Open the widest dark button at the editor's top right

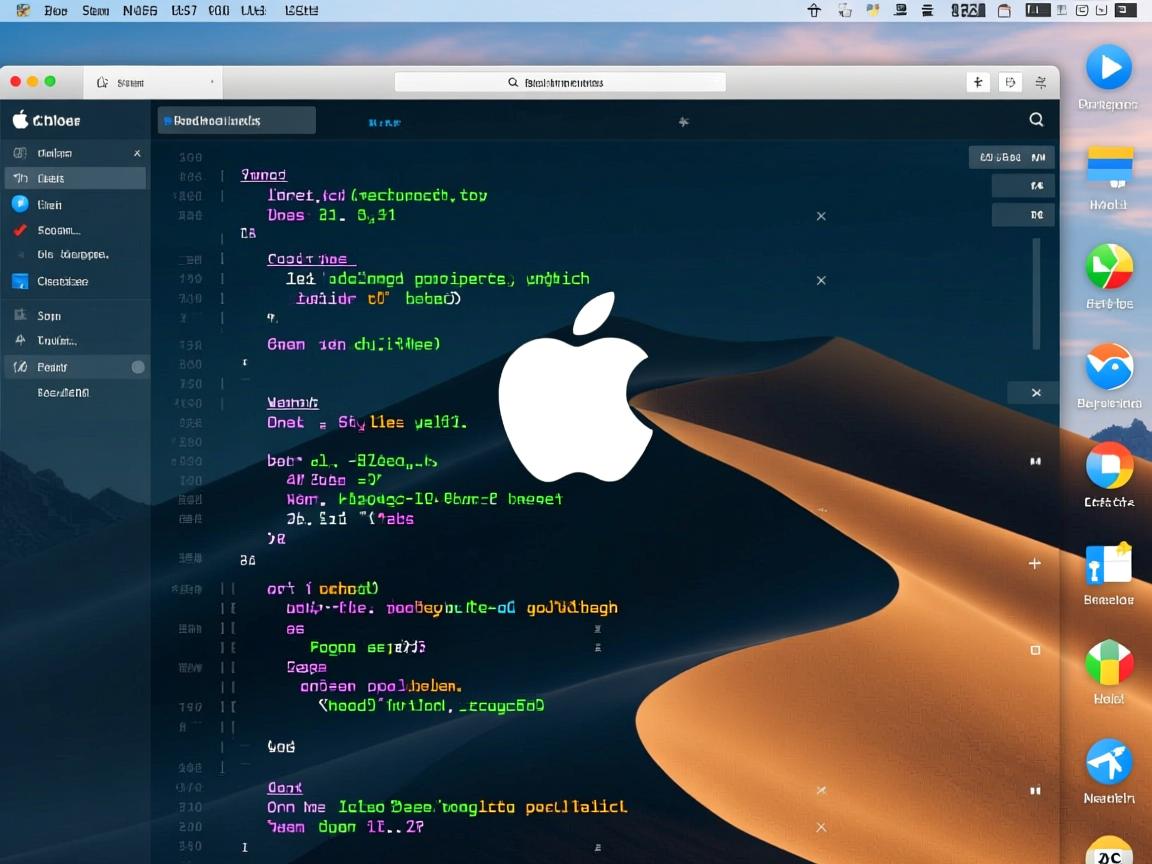(x=1011, y=157)
